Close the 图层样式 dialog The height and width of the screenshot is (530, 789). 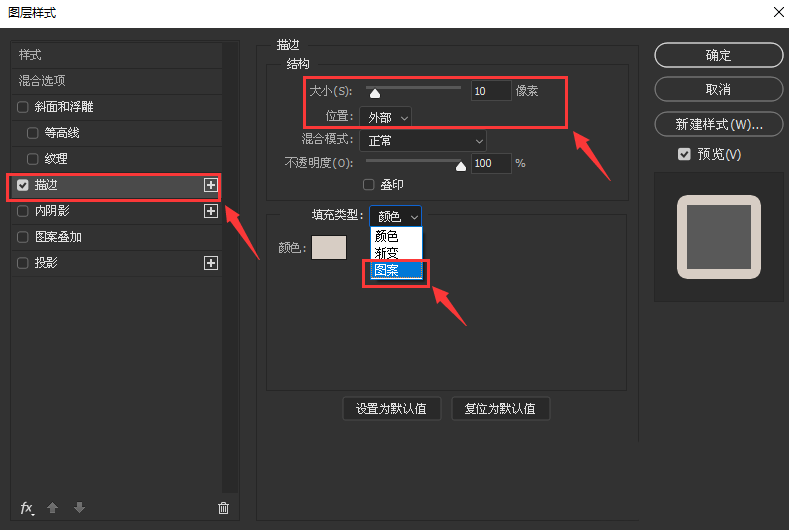click(x=778, y=12)
